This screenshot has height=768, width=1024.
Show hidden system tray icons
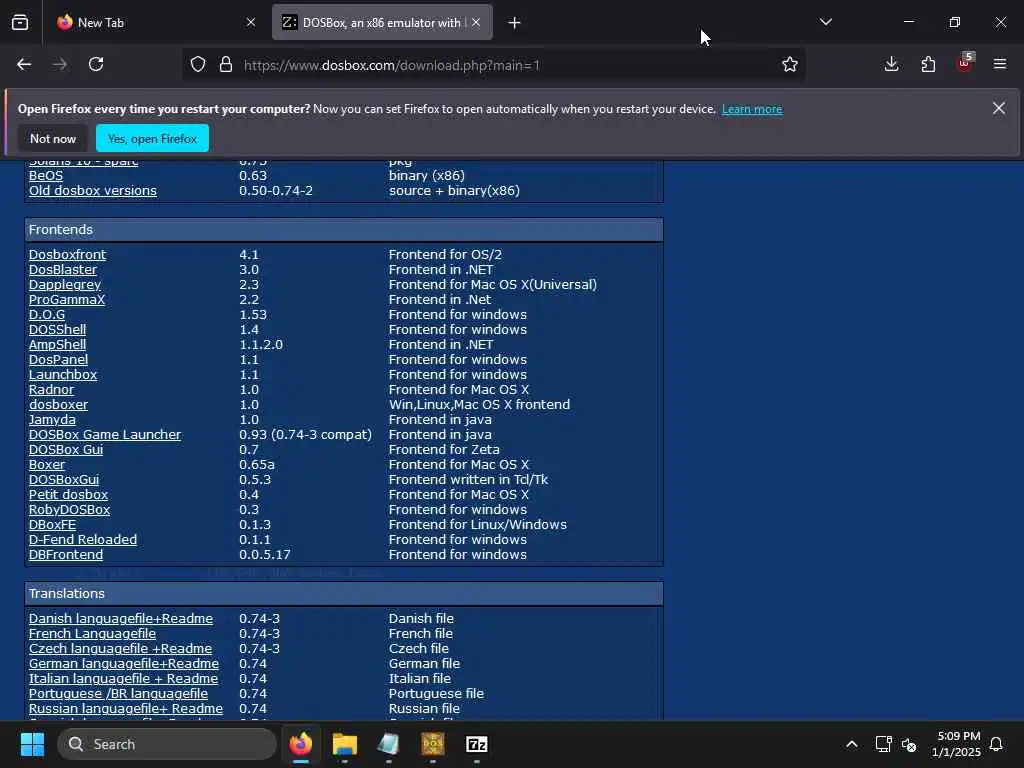(x=852, y=744)
